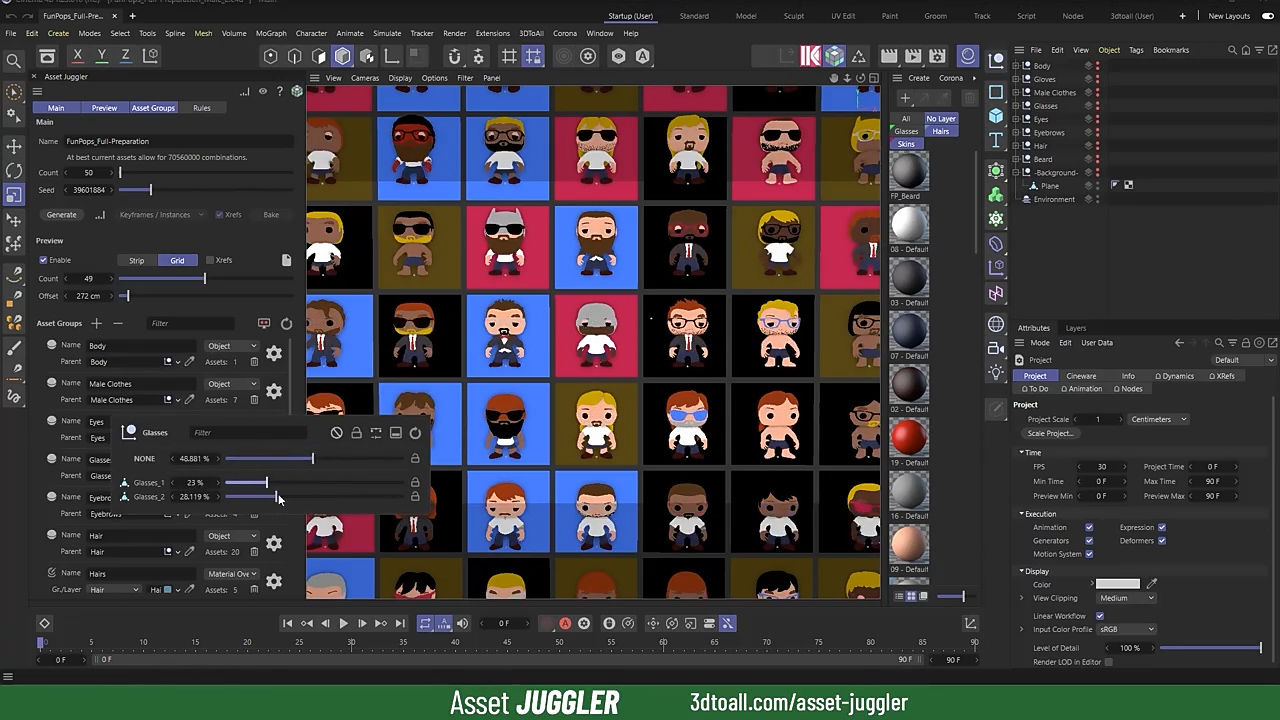Switch to the Rules tab
Screen dimensions: 1280x720
pos(201,108)
